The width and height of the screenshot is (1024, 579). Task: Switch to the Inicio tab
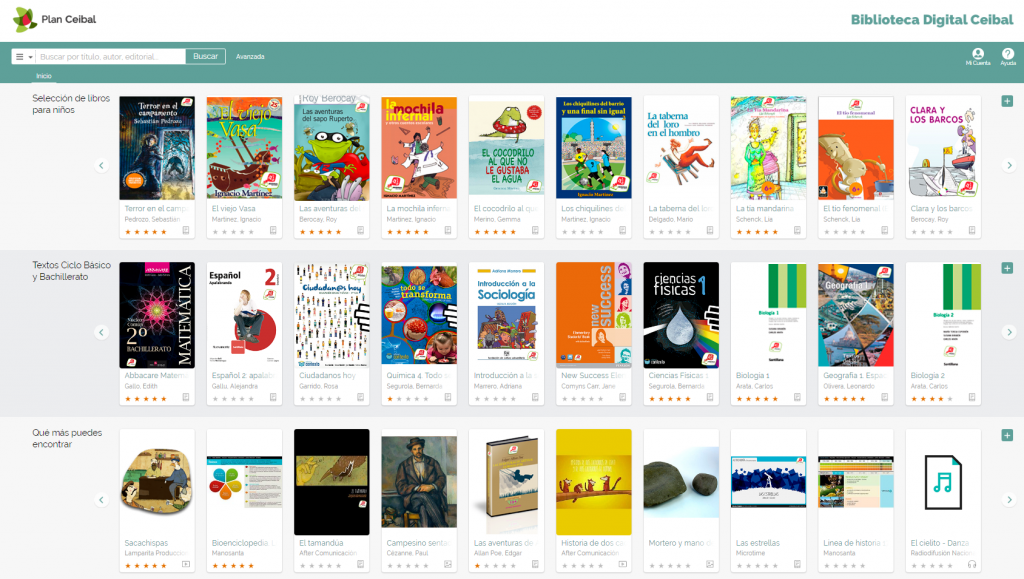click(x=44, y=76)
